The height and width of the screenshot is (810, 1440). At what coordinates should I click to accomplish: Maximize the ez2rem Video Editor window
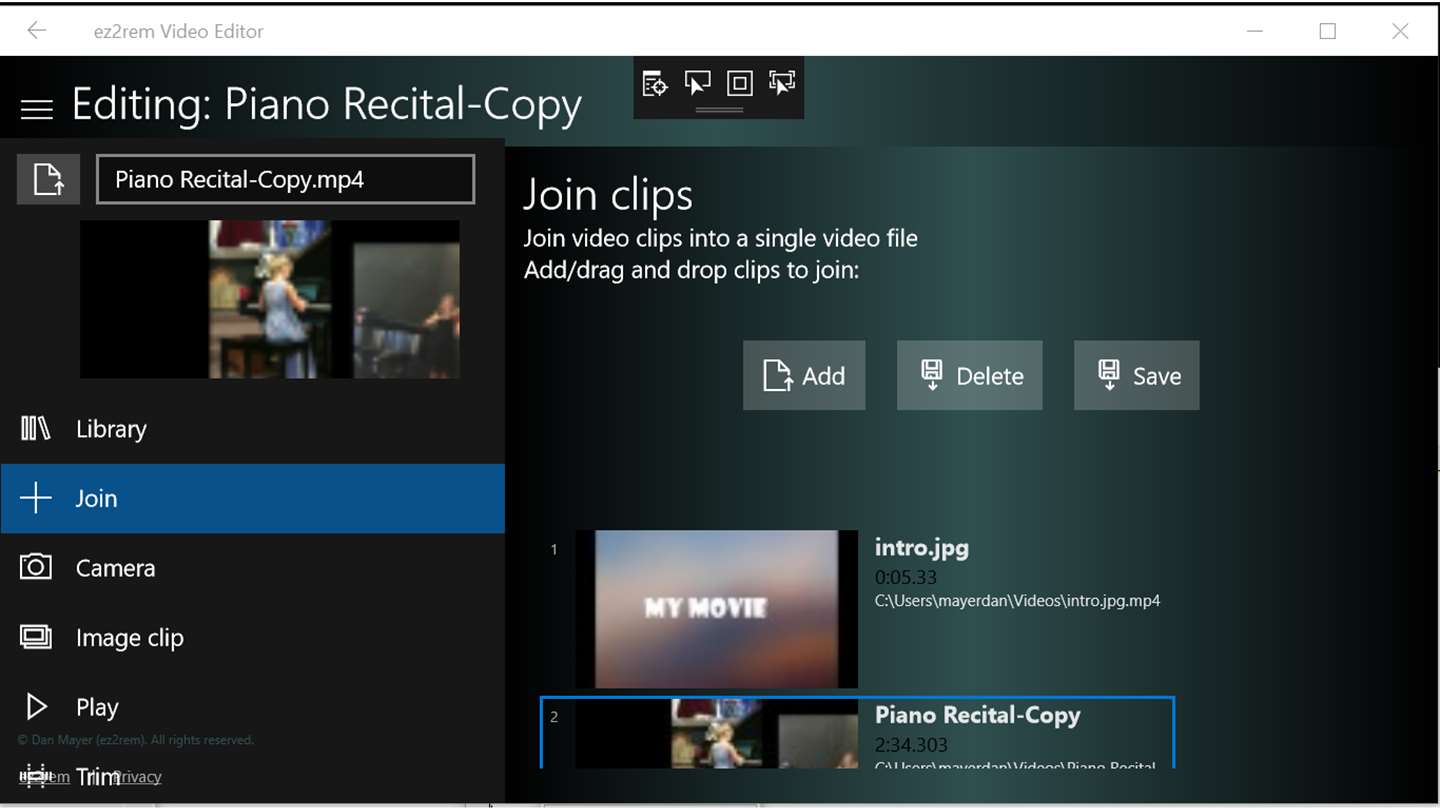[1328, 31]
